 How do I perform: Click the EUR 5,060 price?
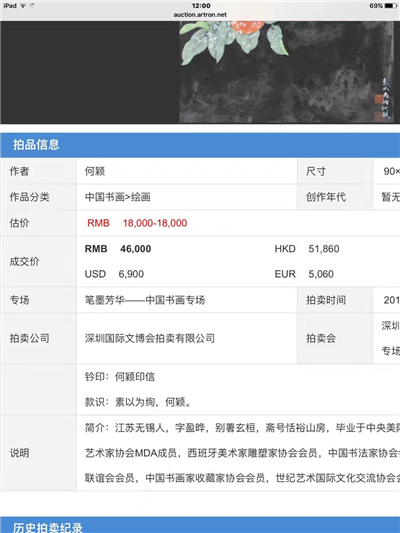[x=304, y=274]
